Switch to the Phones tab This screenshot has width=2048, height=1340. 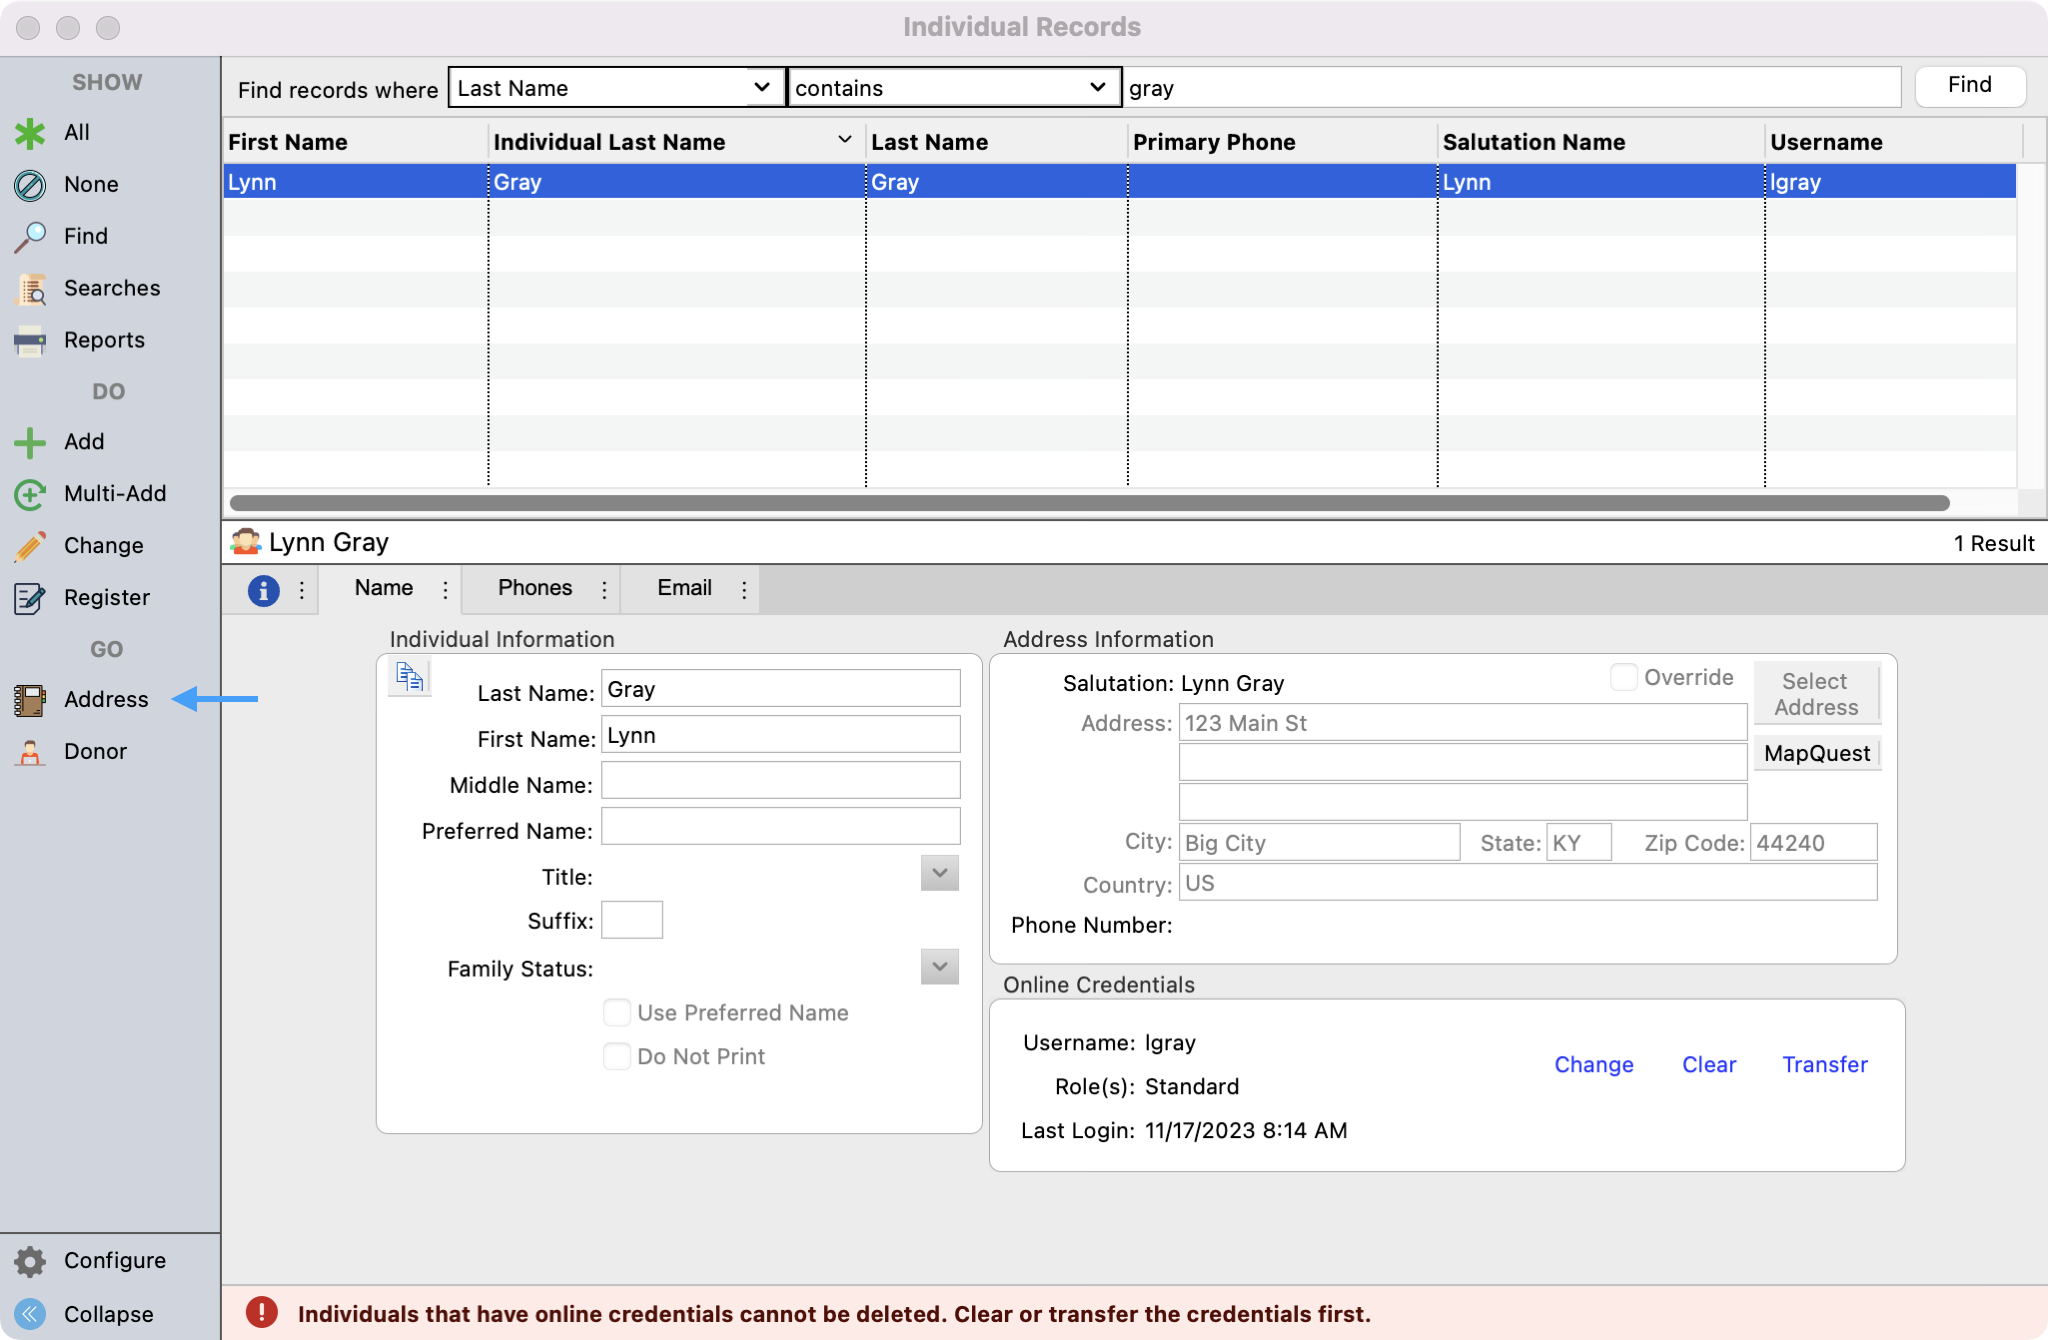click(535, 588)
